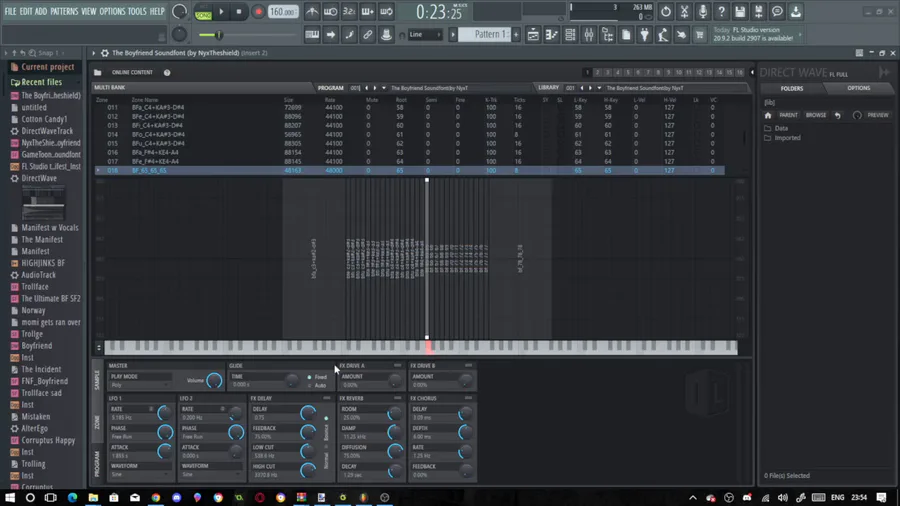Open DirectWave folder icon near Online Content
Image resolution: width=900 pixels, height=506 pixels.
(98, 73)
